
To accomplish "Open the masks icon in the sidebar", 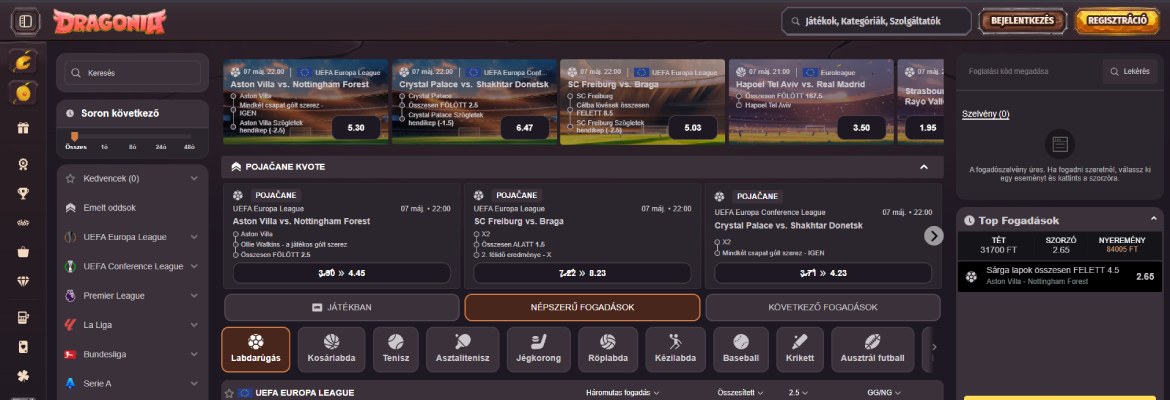I will click(x=23, y=222).
